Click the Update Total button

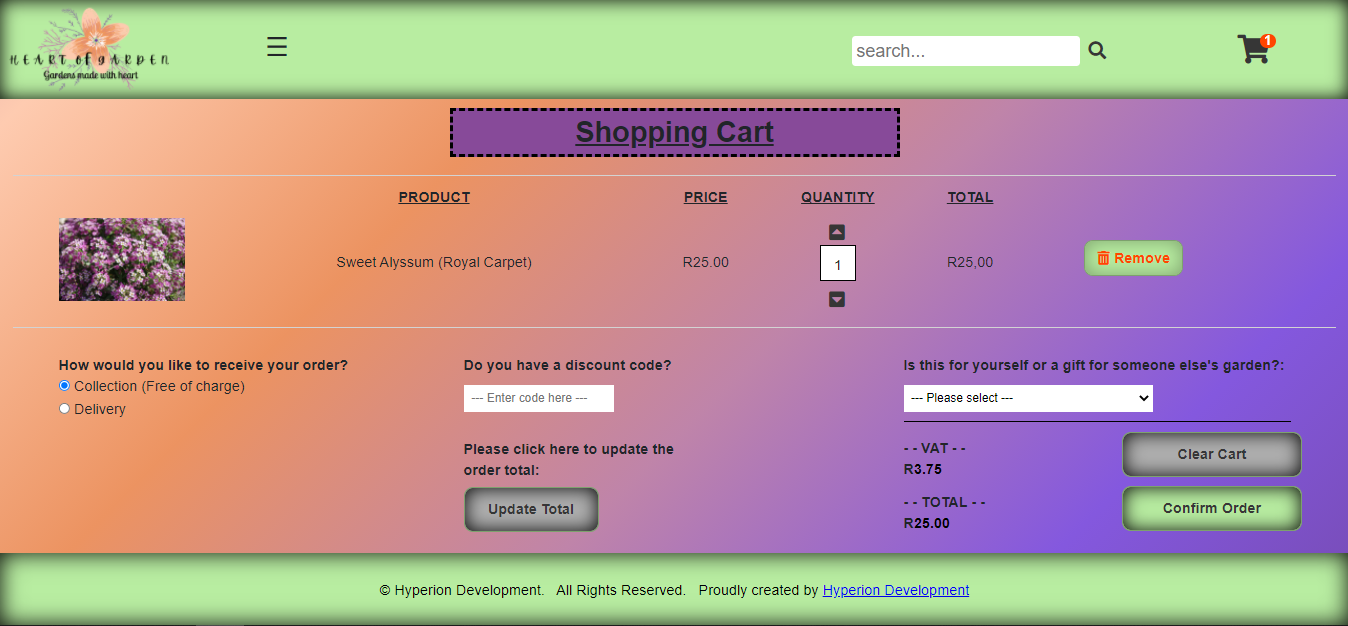click(x=531, y=509)
